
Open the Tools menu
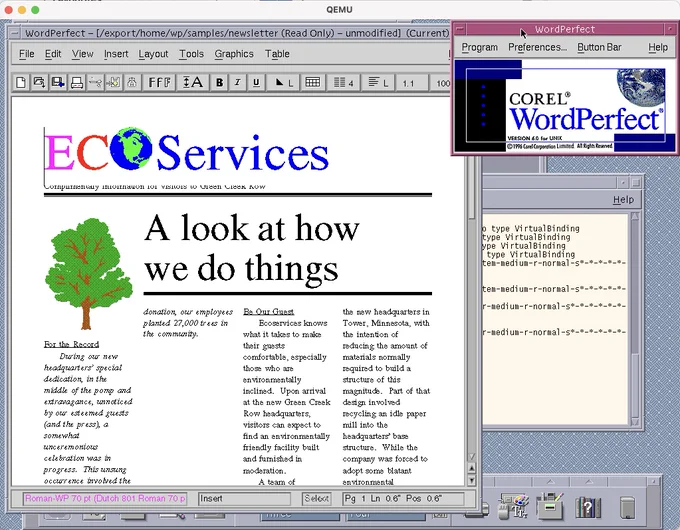tap(191, 54)
